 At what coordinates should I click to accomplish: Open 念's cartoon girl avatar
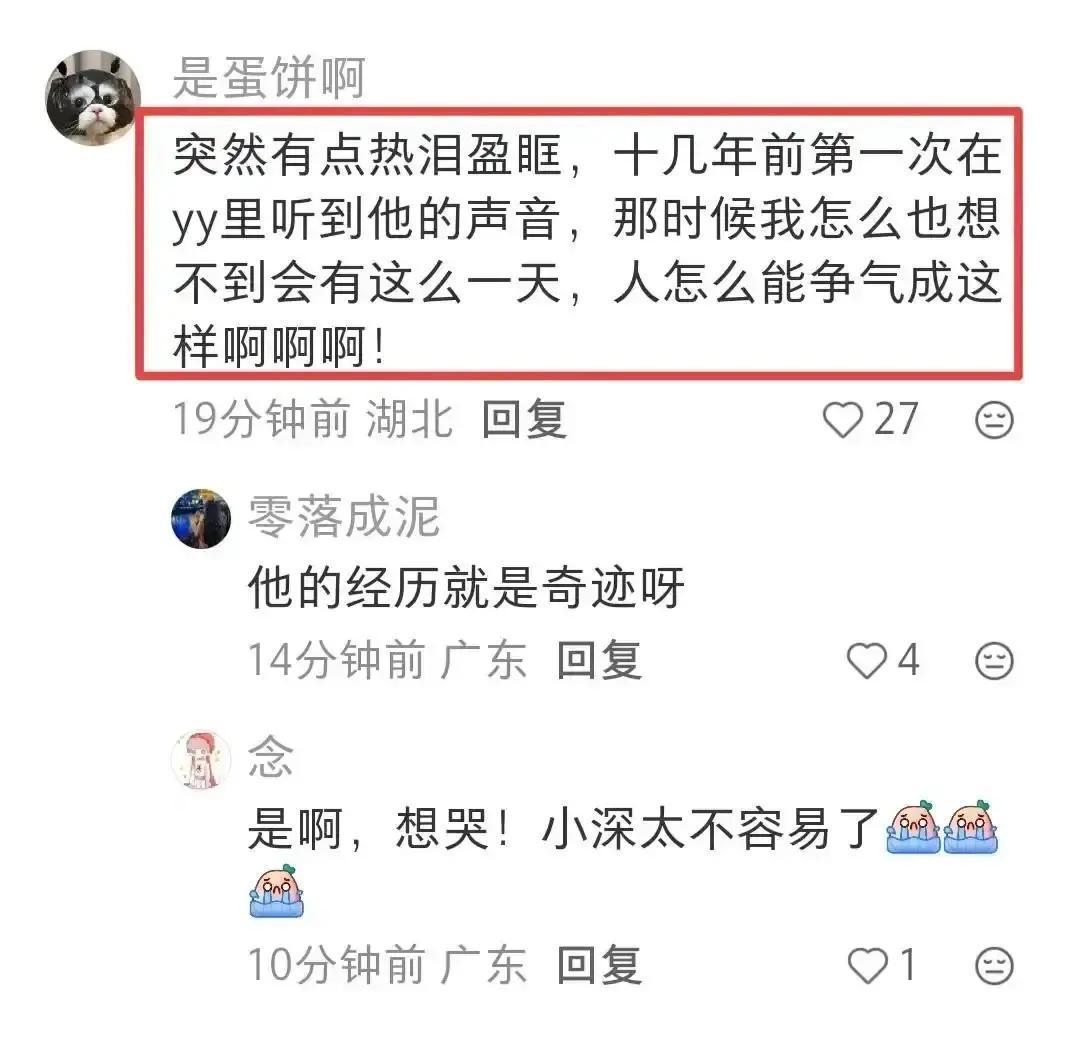point(201,760)
